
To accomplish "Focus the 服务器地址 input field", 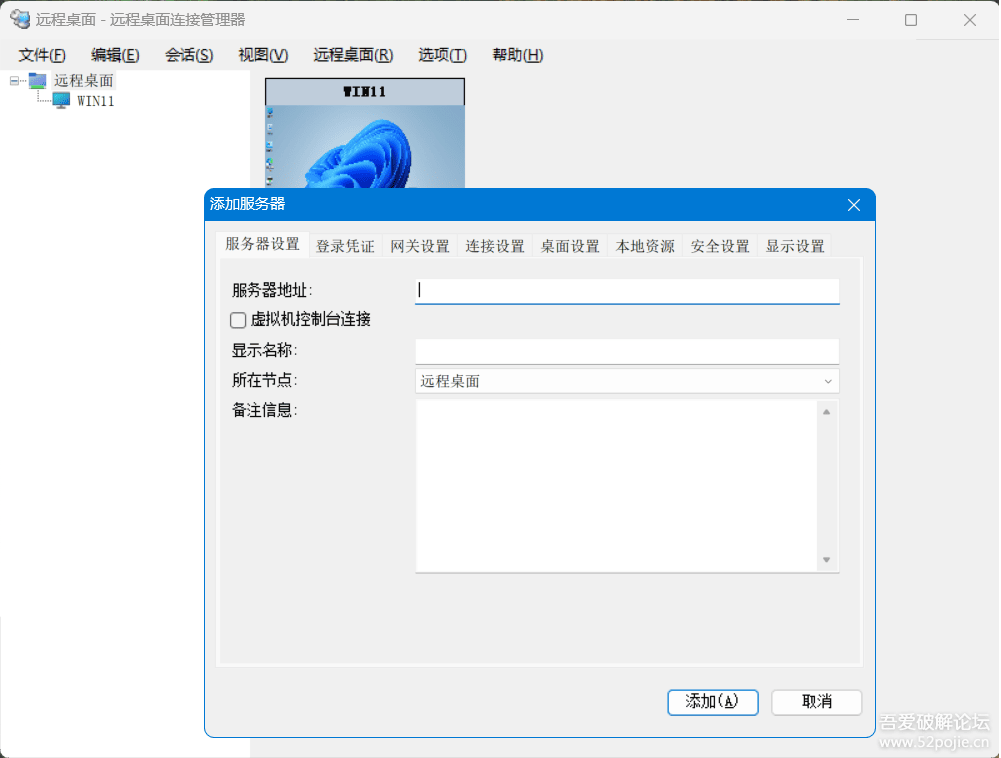I will (x=626, y=290).
